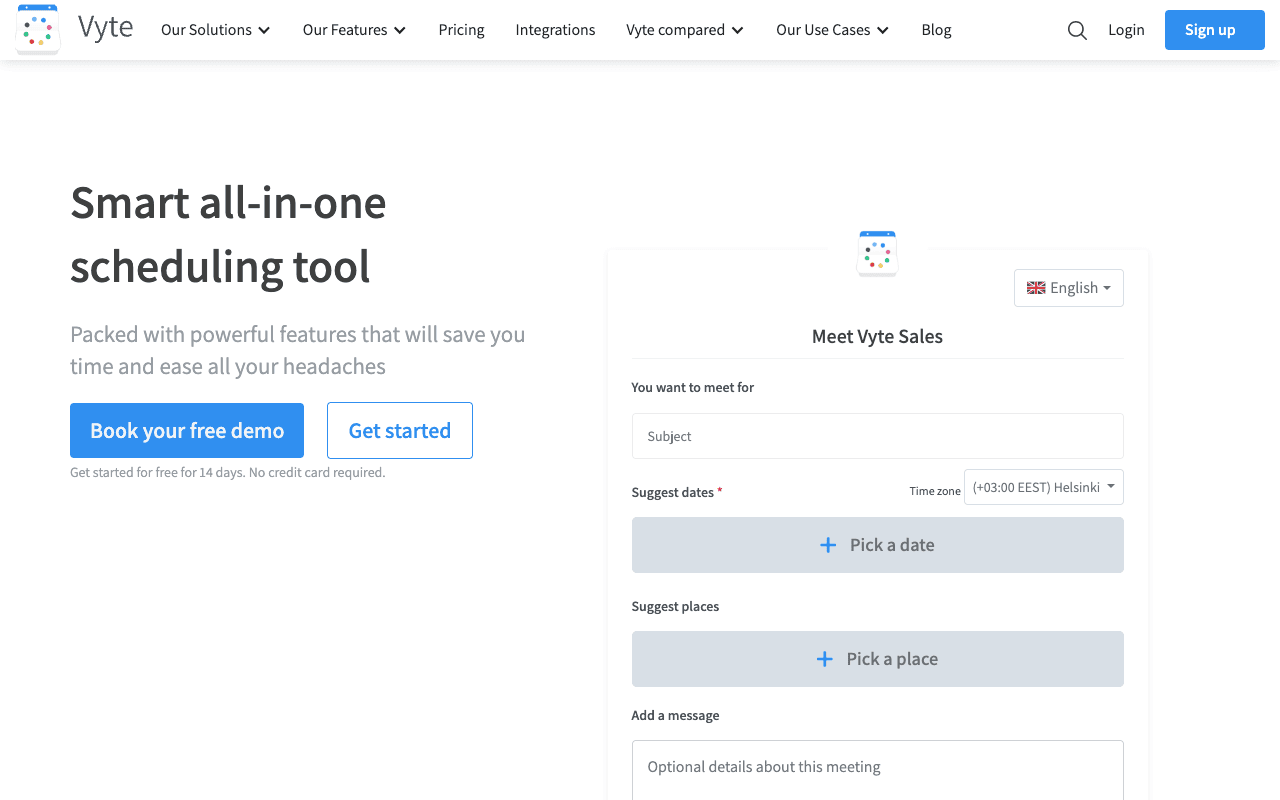Viewport: 1280px width, 800px height.
Task: Click the 'Suggest places' label
Action: [675, 606]
